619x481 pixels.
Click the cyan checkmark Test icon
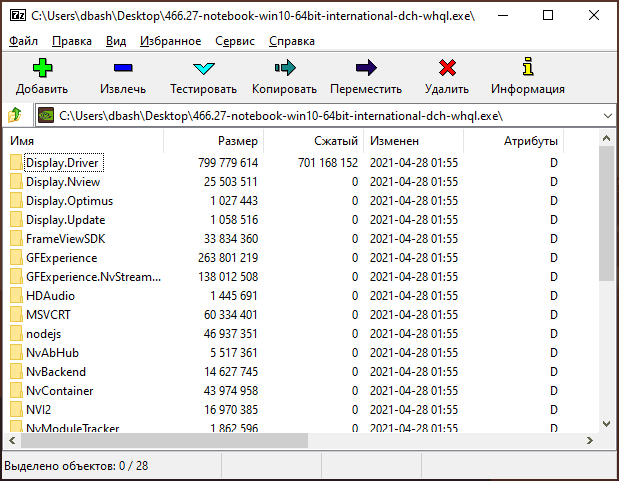click(204, 68)
